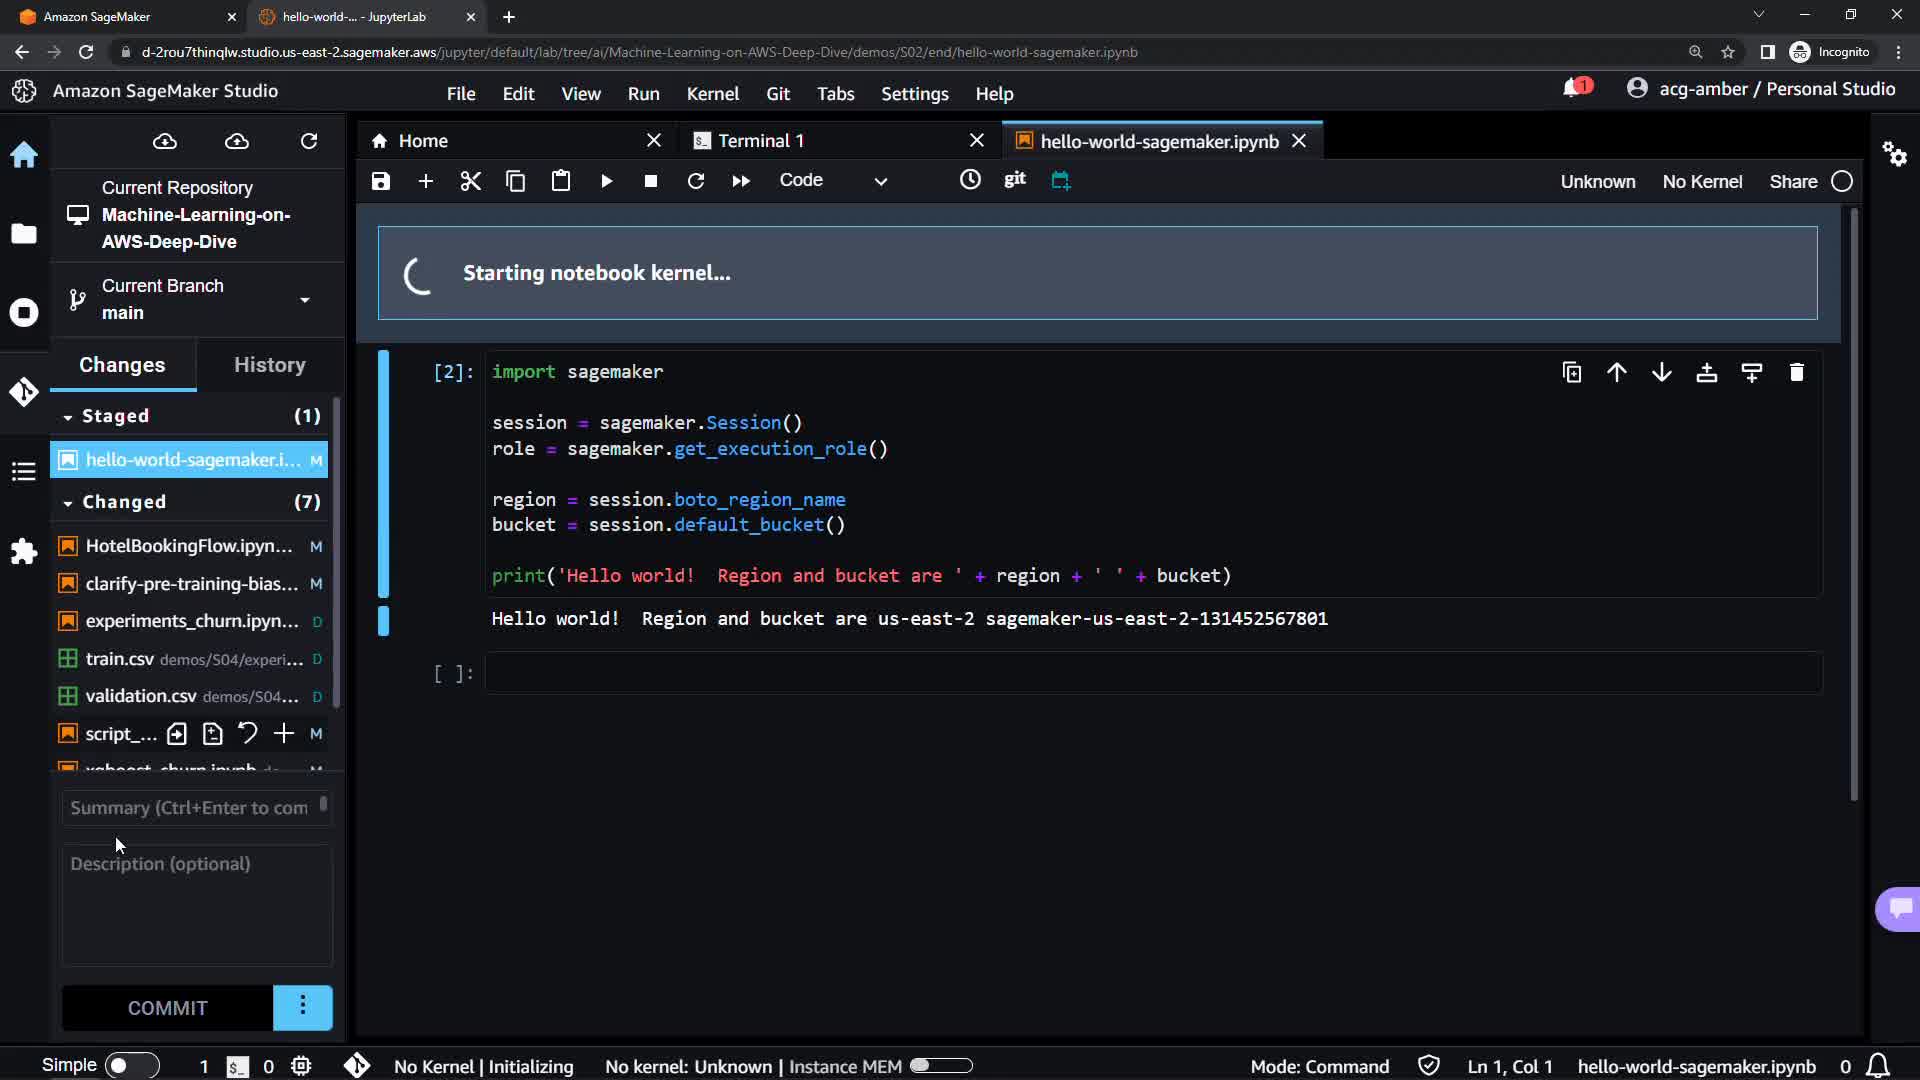
Task: Open the Code cell type dropdown
Action: 832,181
